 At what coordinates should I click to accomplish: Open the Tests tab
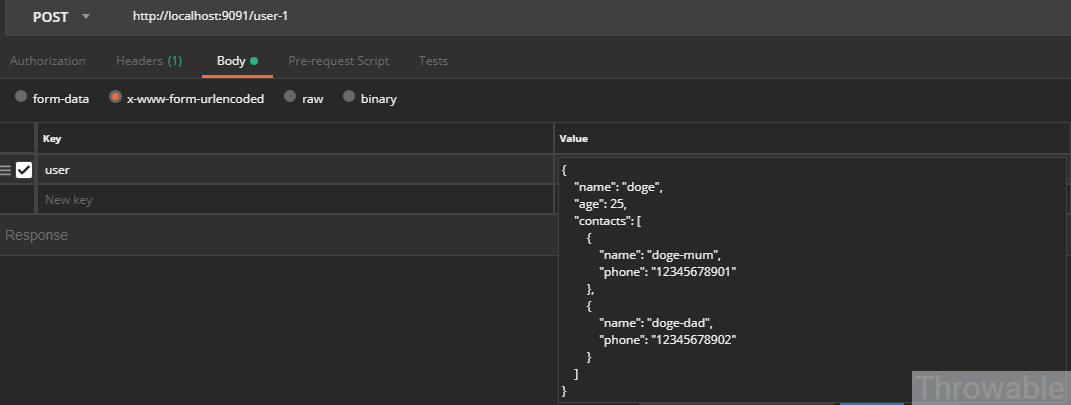click(433, 61)
